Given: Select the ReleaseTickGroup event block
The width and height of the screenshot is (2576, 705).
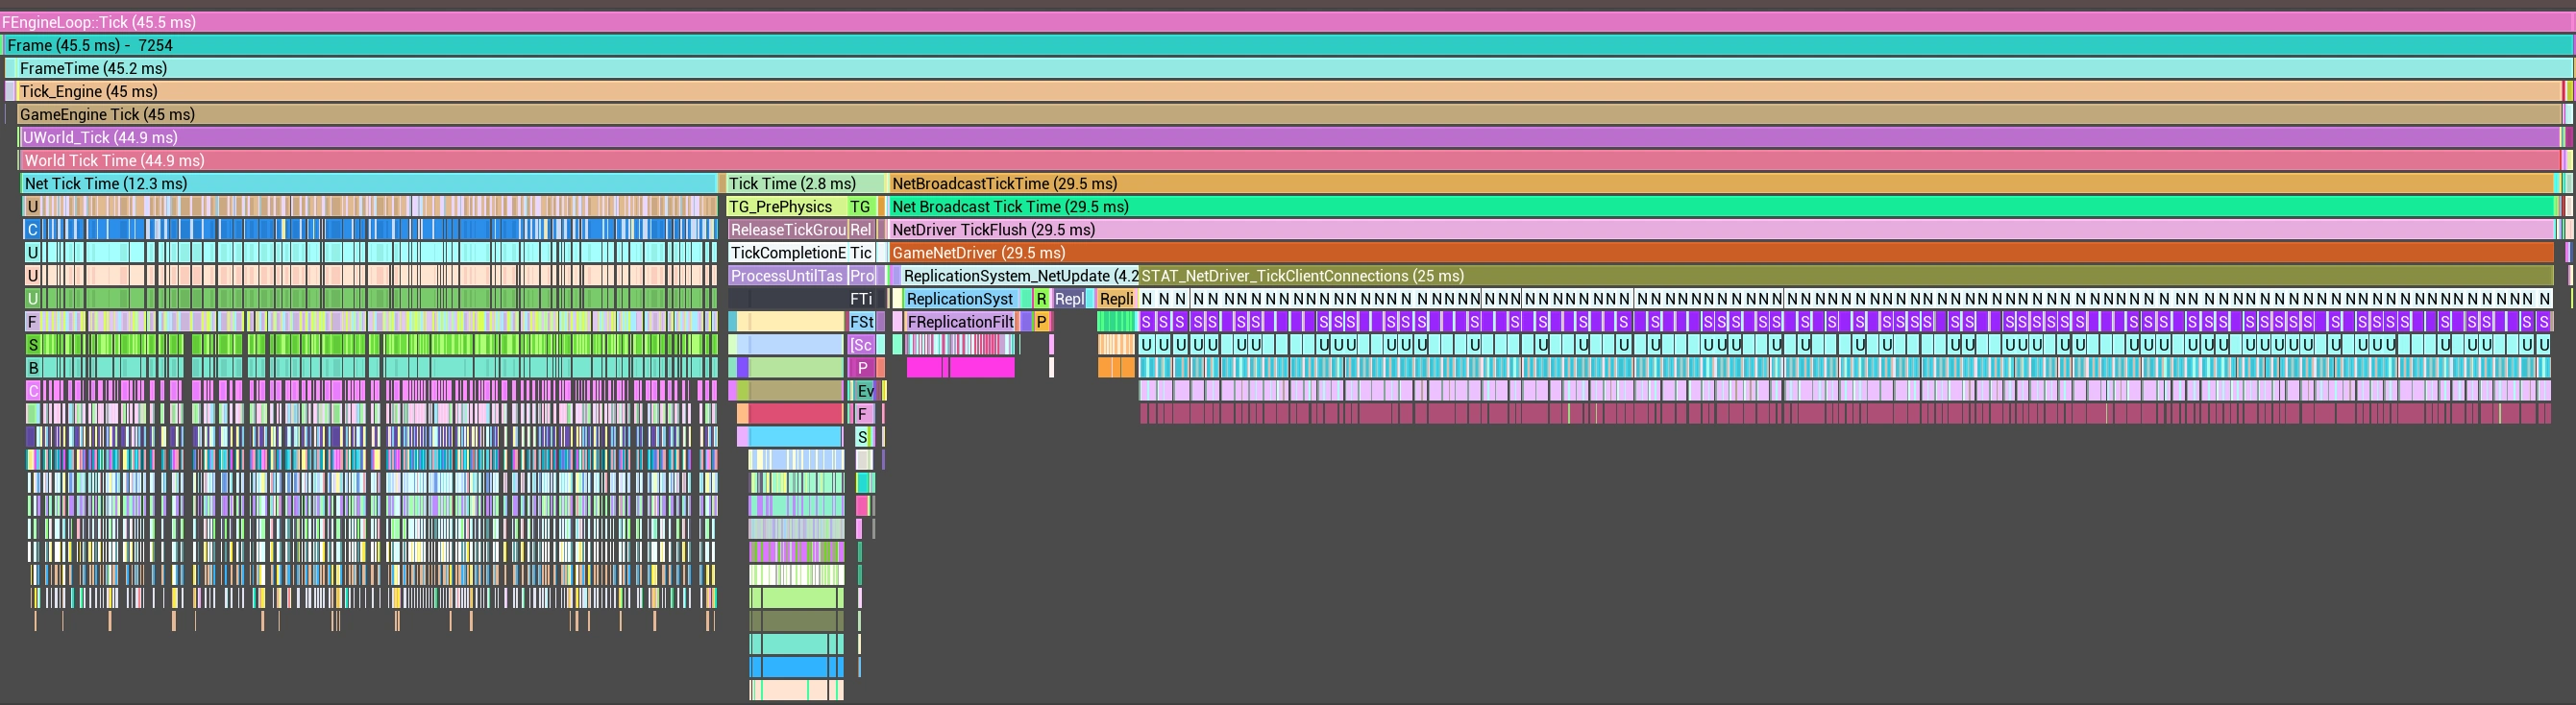Looking at the screenshot, I should 787,229.
